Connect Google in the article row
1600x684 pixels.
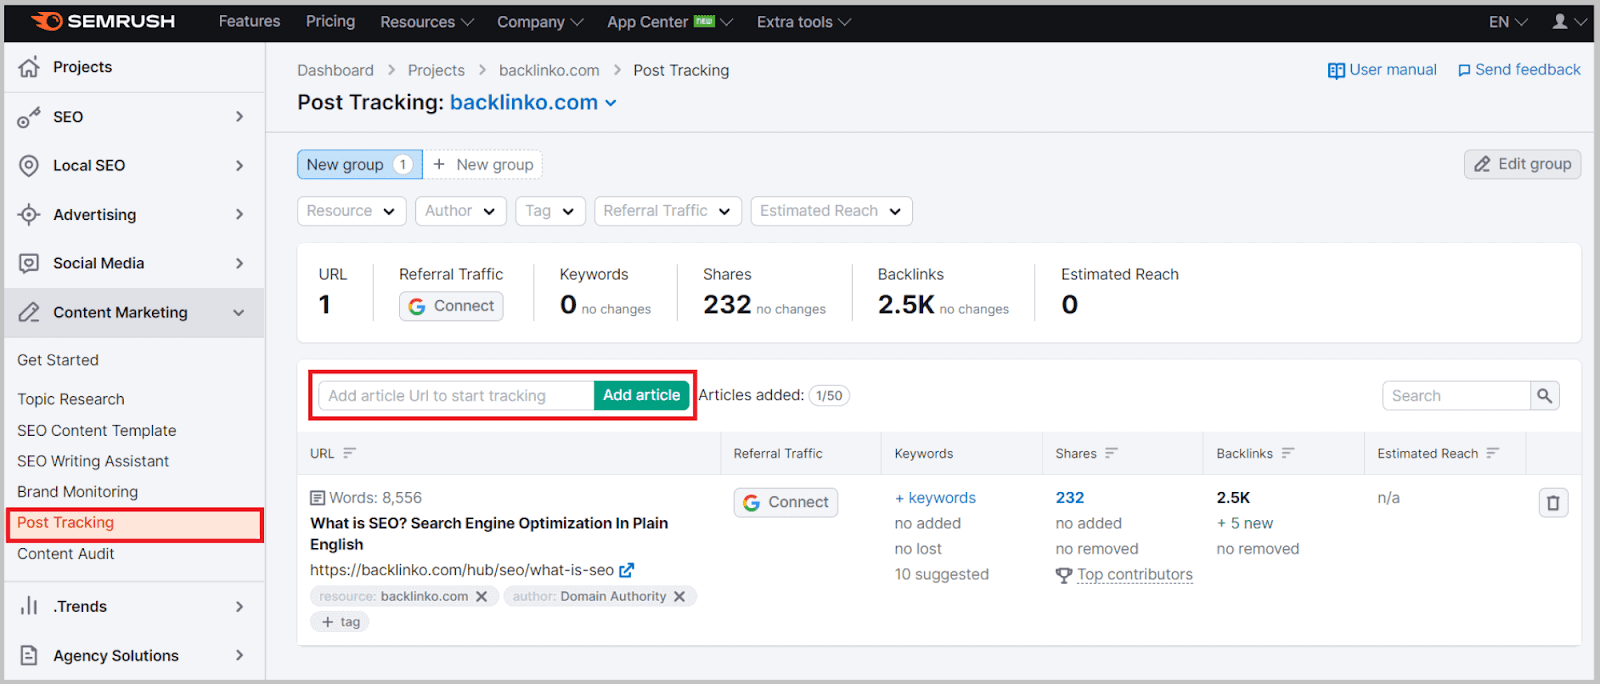[786, 502]
